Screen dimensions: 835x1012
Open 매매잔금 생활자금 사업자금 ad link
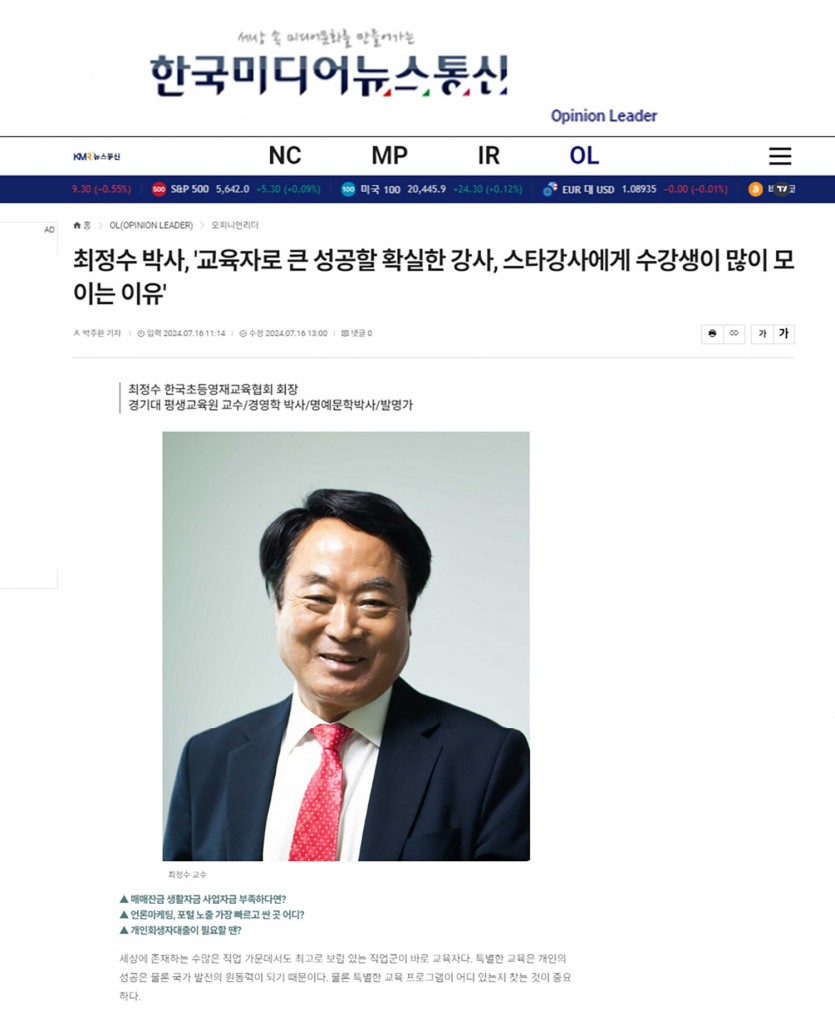click(203, 899)
